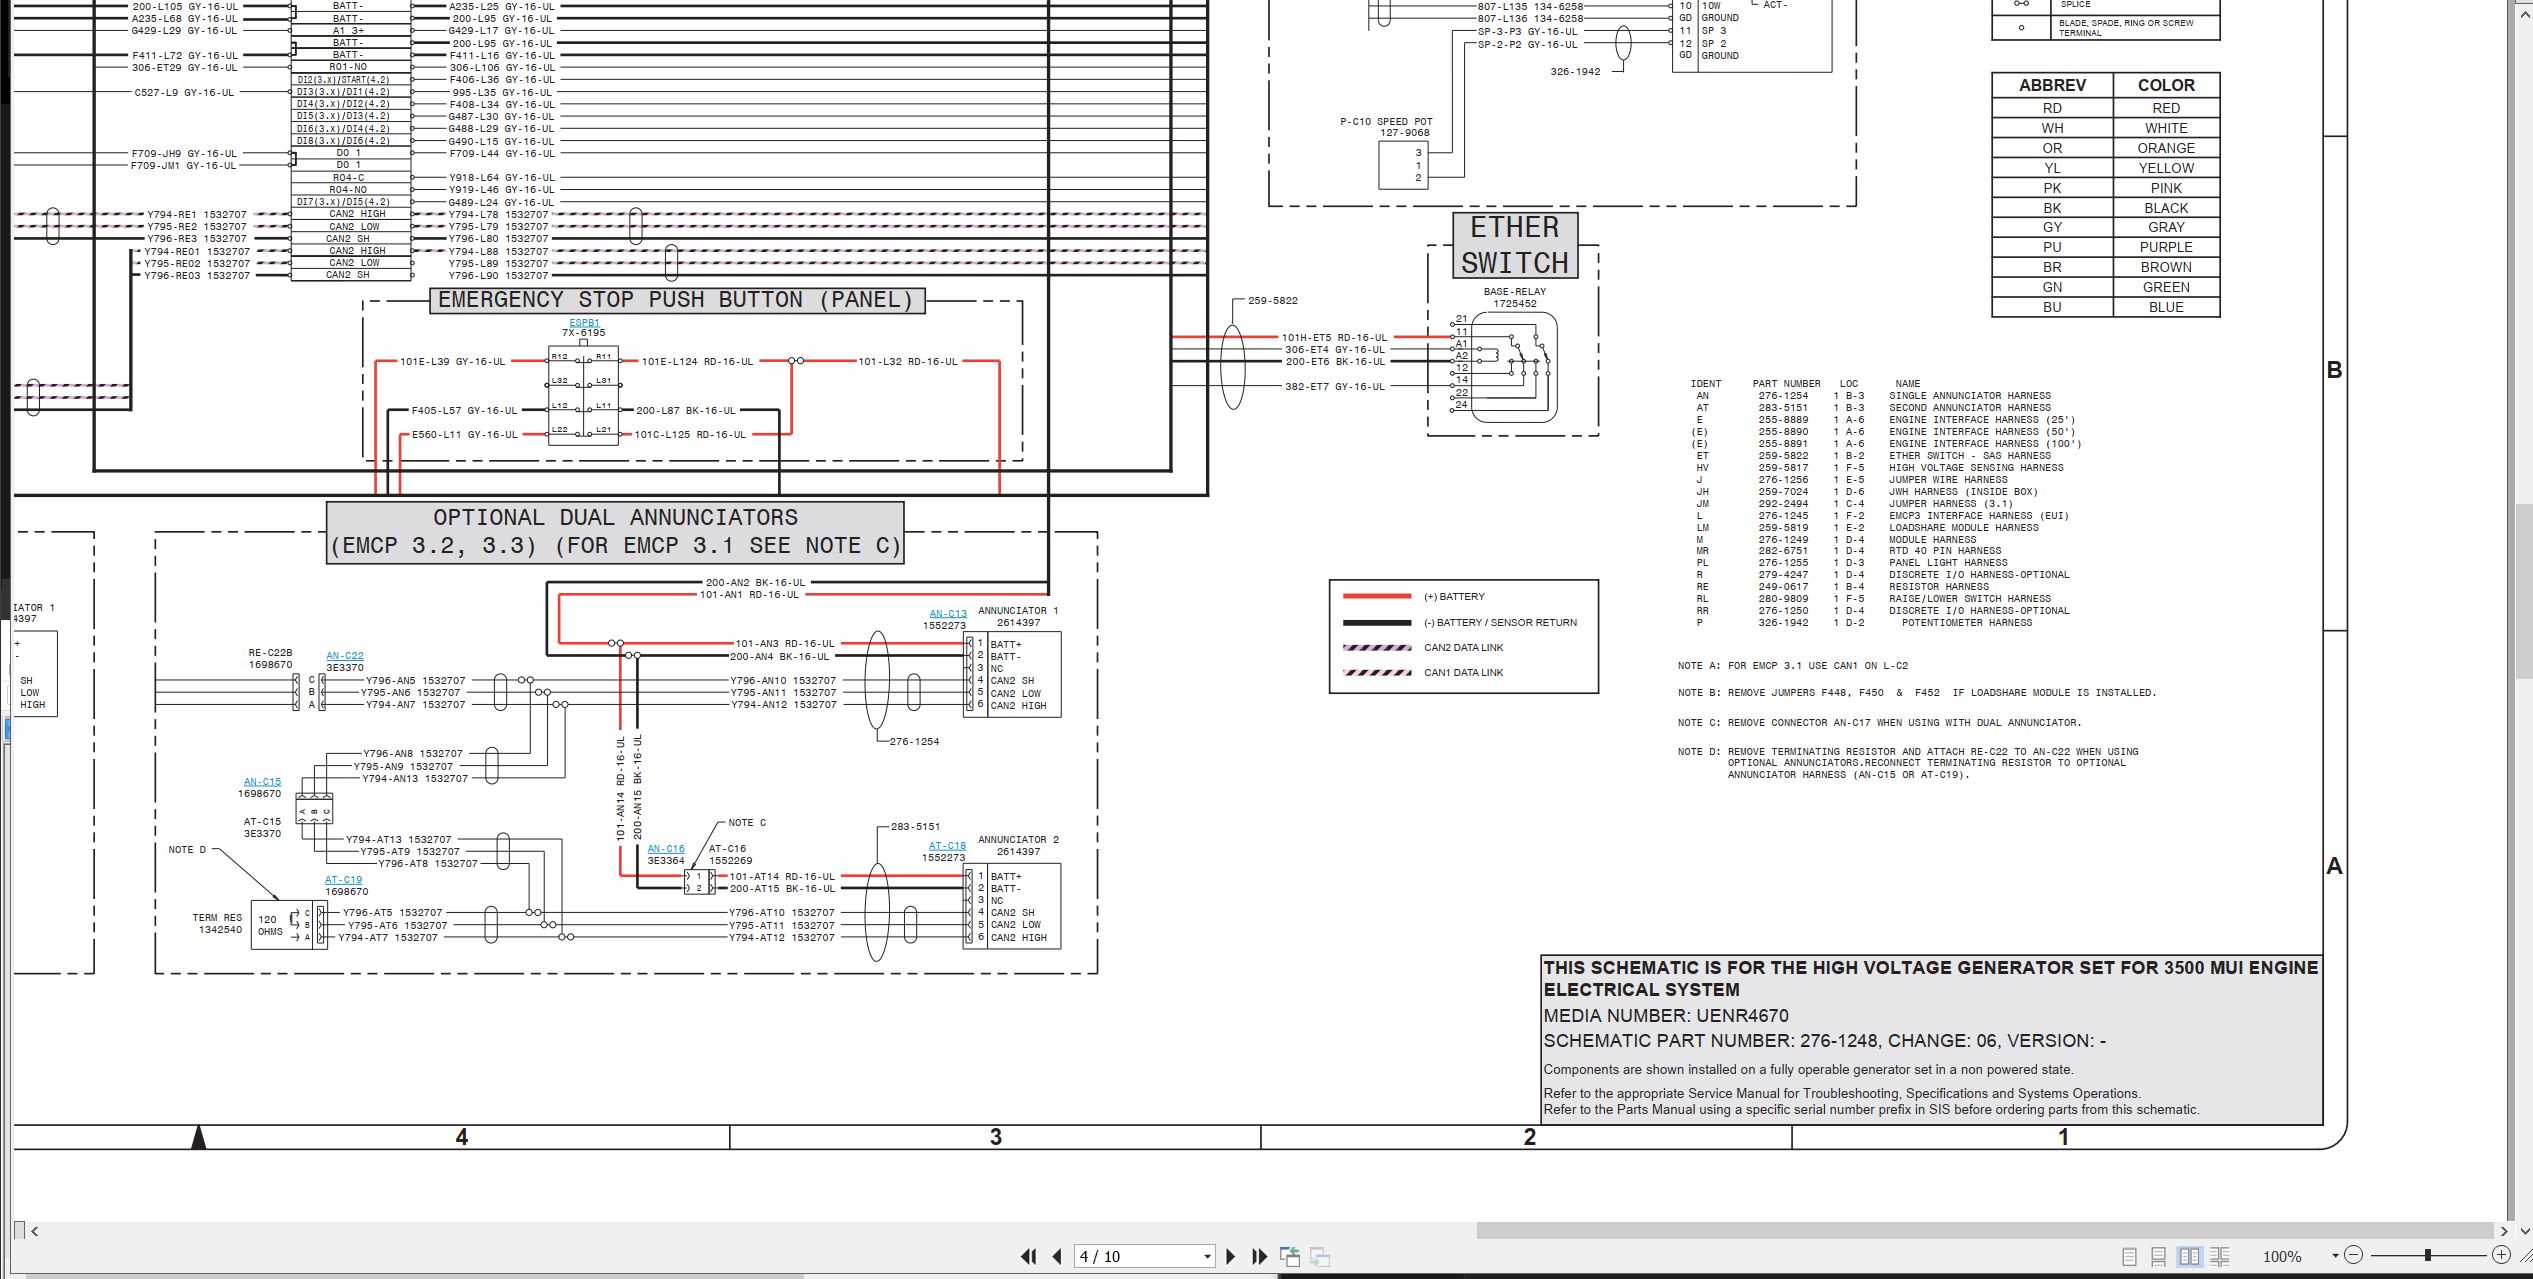The width and height of the screenshot is (2533, 1279).
Task: Click grid row letter B on right edge
Action: (x=2334, y=370)
